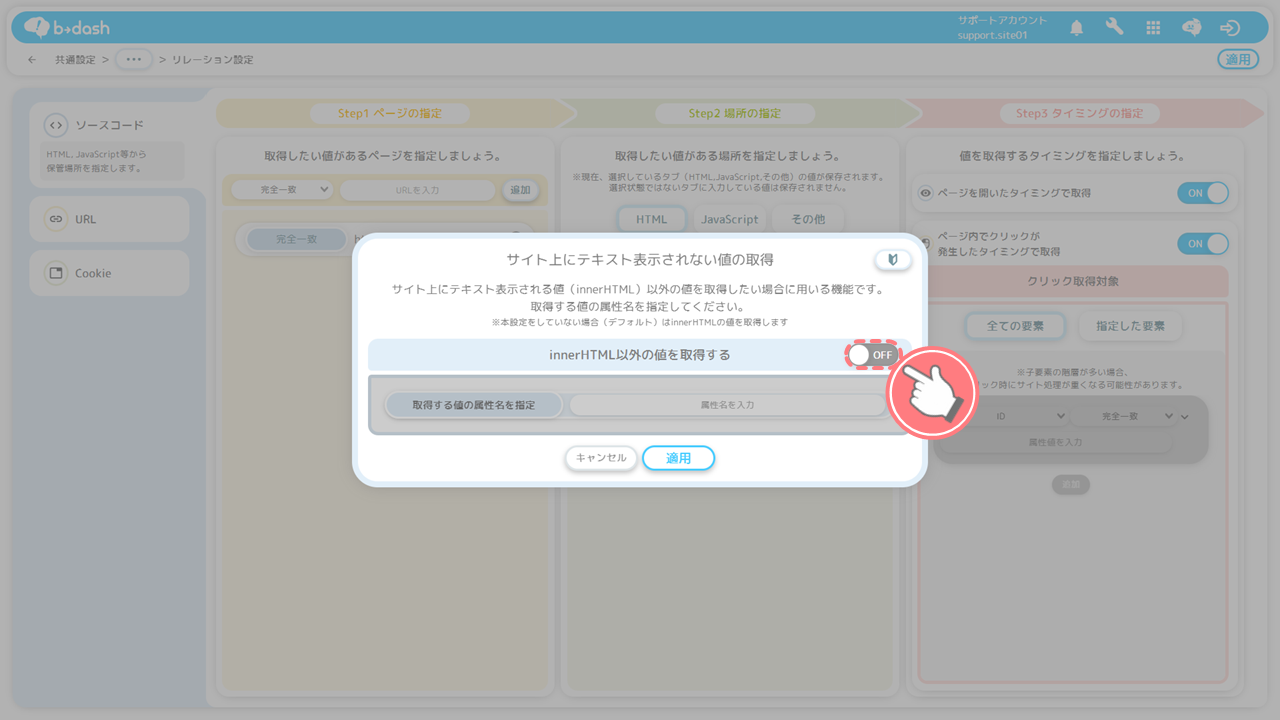
Task: Focus the URLを入力 field
Action: tap(417, 190)
